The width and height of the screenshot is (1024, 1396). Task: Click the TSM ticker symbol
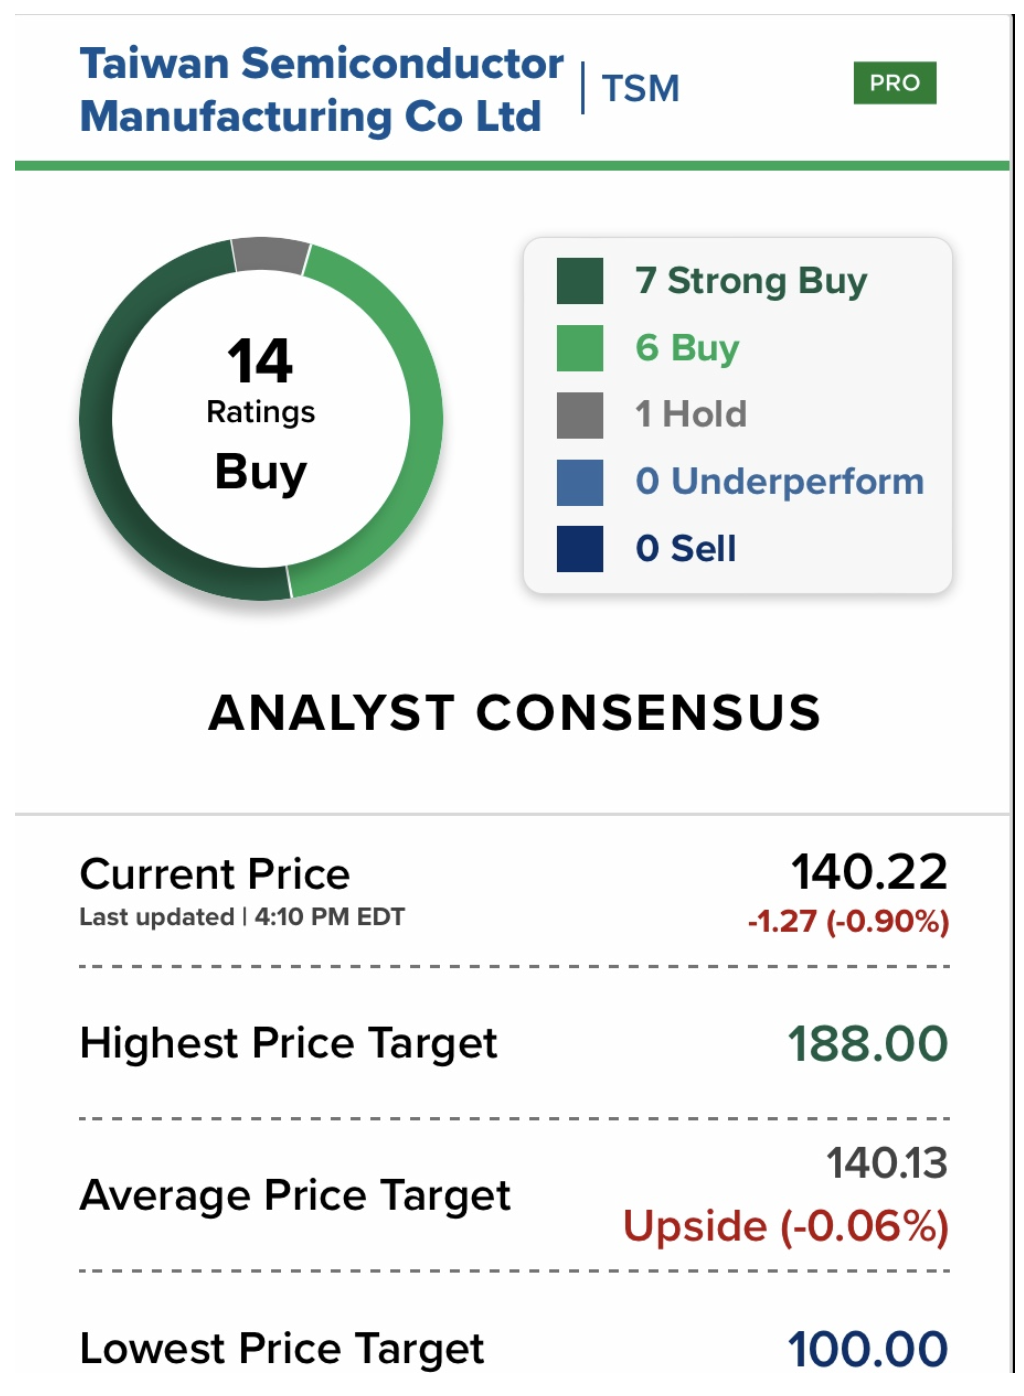point(640,89)
